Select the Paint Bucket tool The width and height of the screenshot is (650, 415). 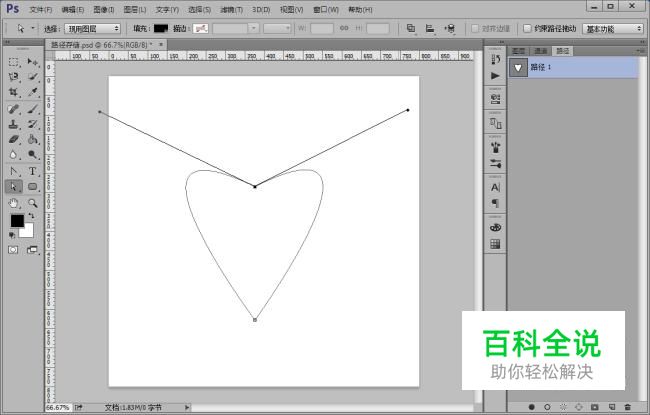coord(32,139)
